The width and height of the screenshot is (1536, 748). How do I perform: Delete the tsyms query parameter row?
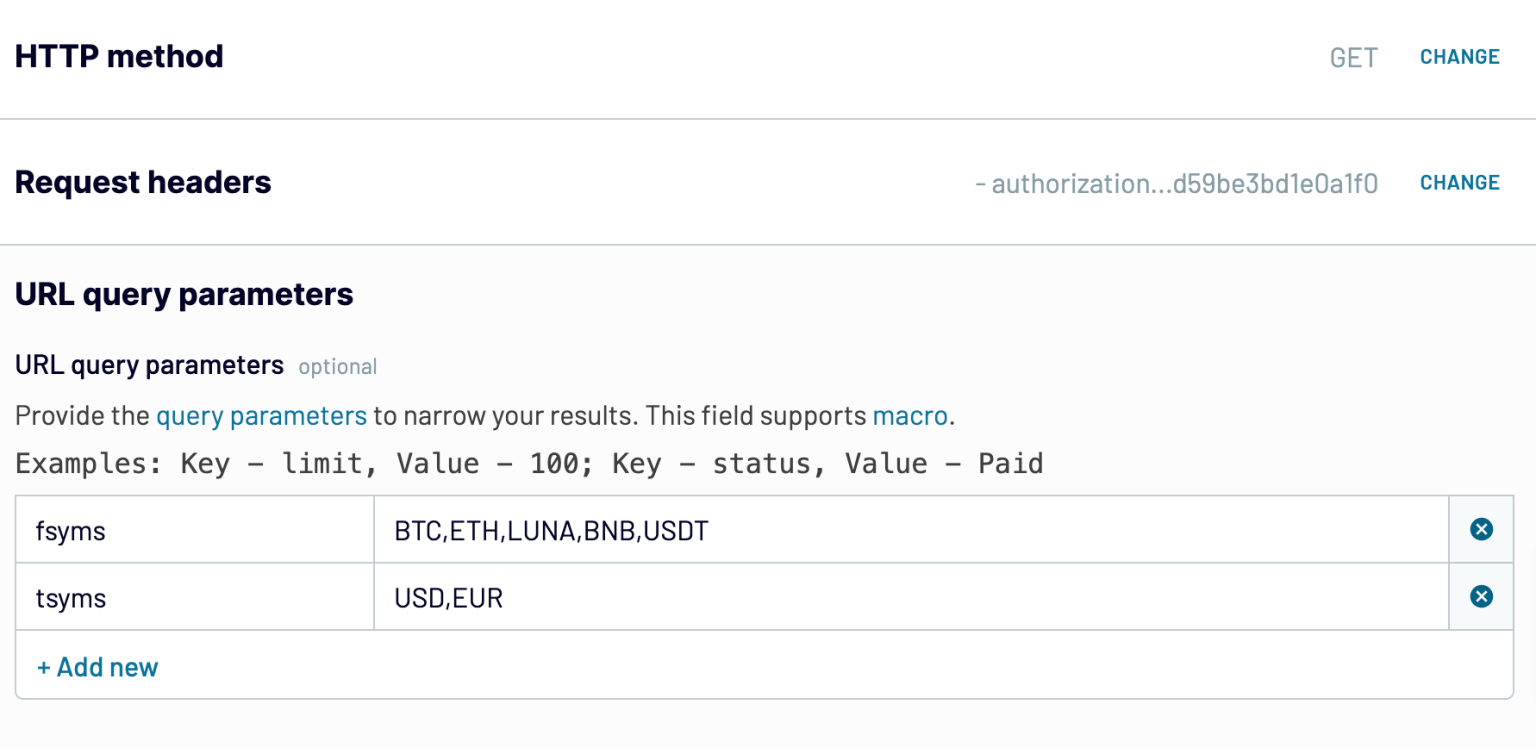coord(1481,597)
